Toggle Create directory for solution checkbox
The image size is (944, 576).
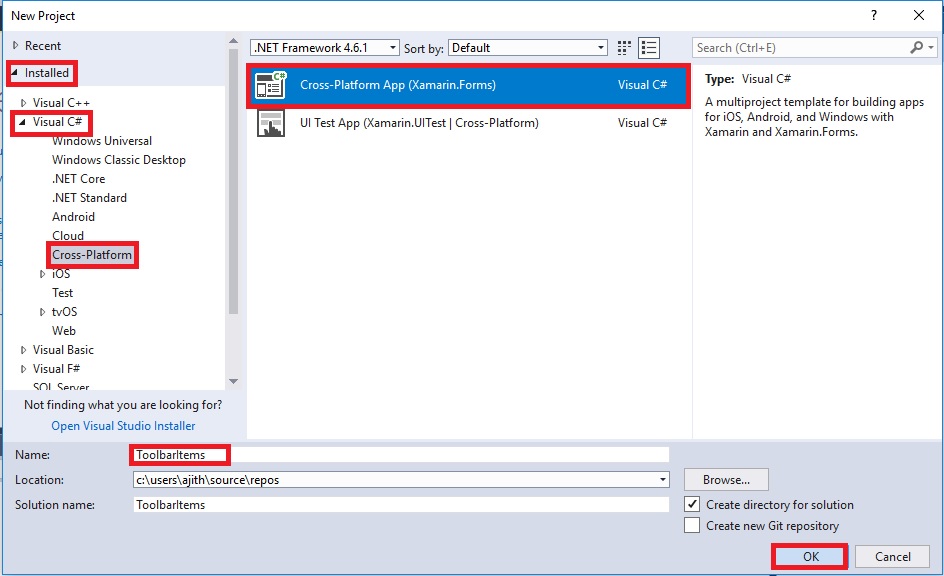point(692,504)
